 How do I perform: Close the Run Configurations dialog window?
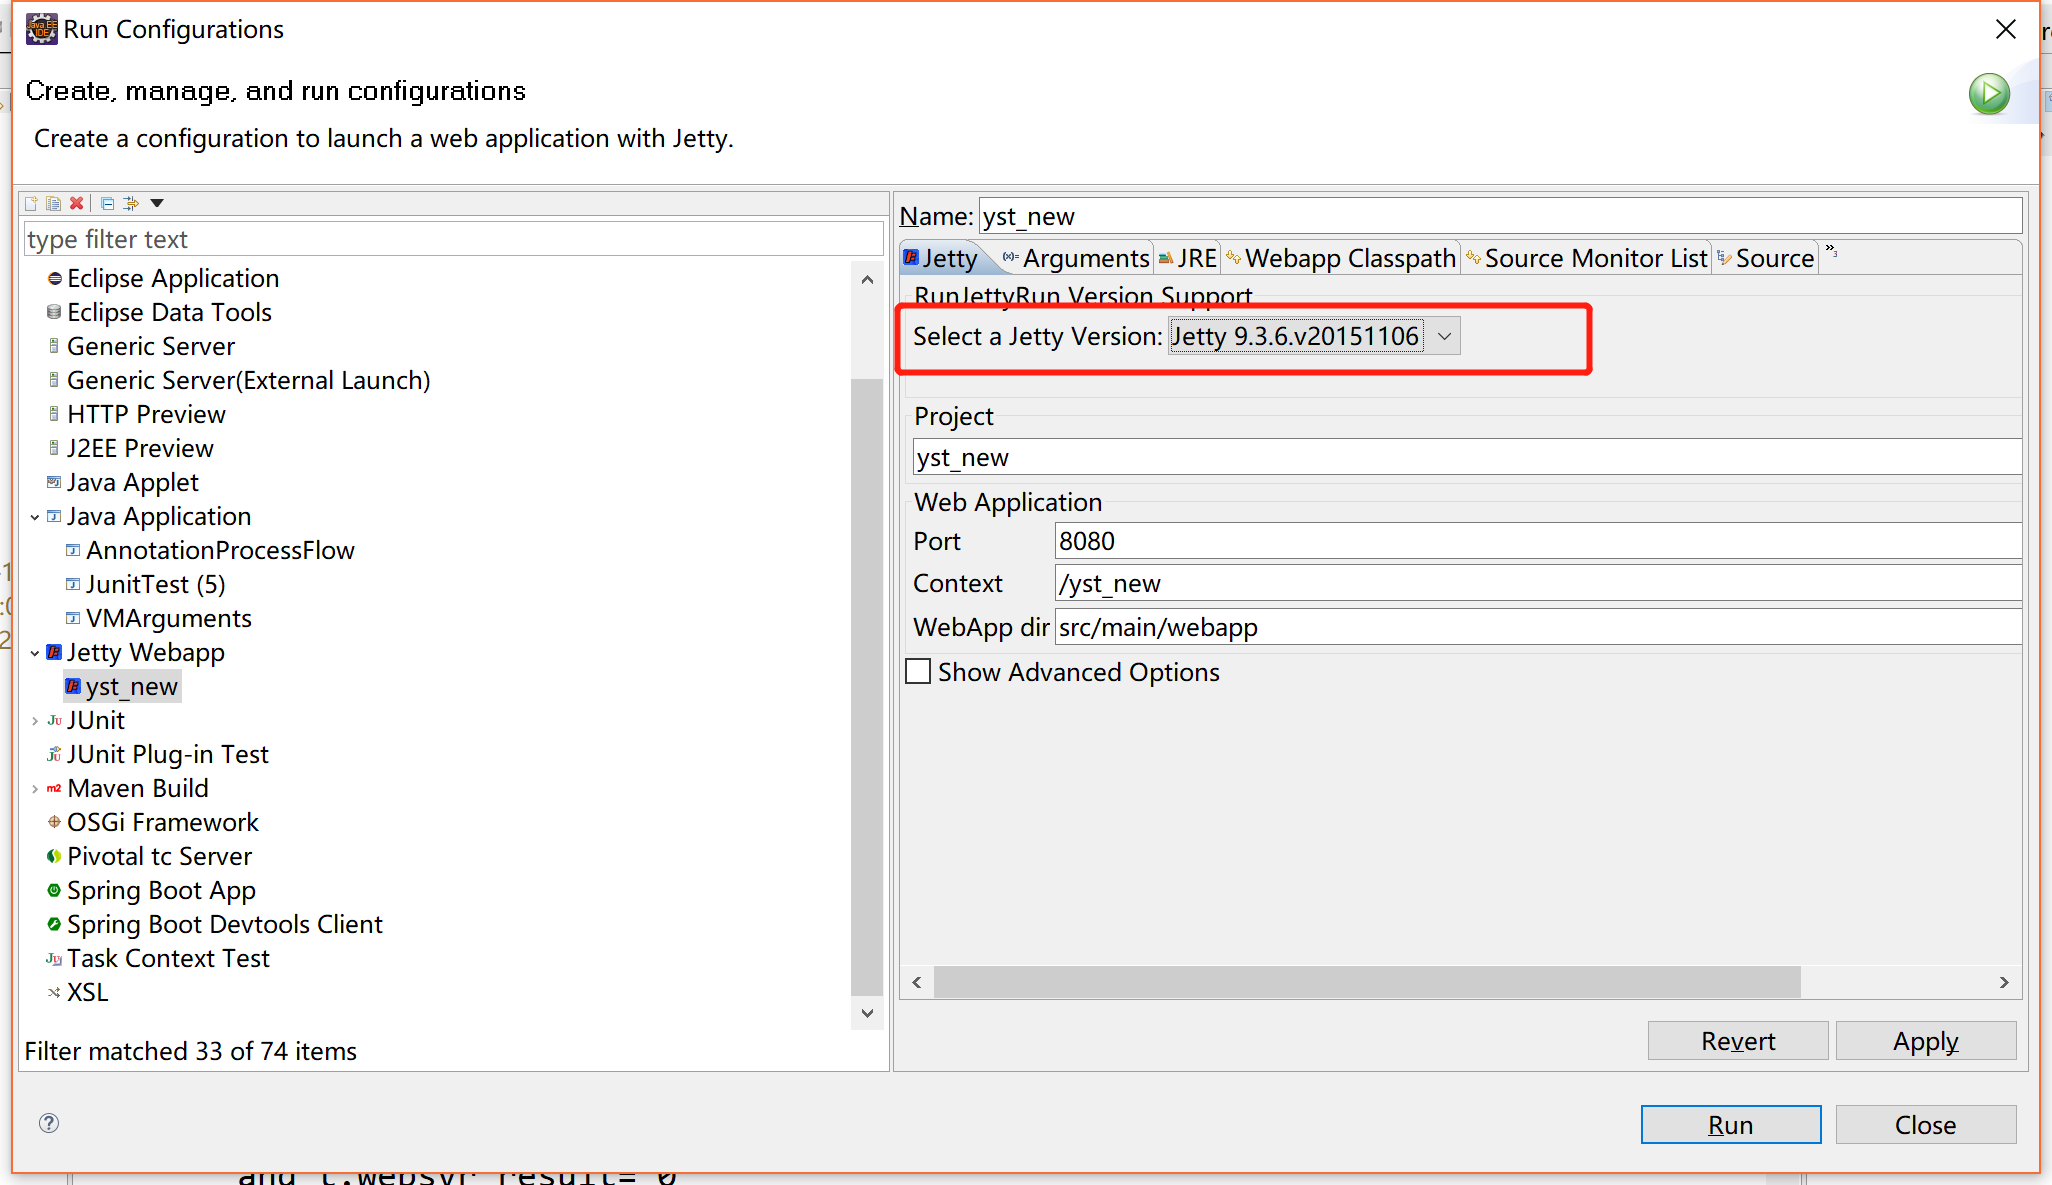tap(2005, 29)
